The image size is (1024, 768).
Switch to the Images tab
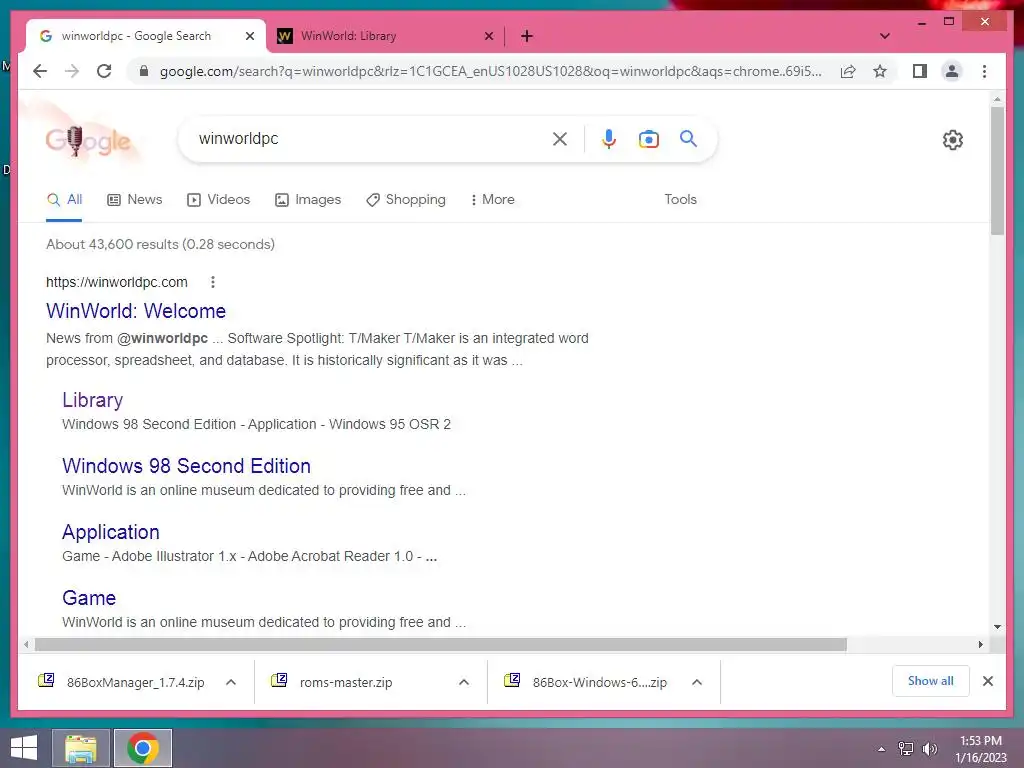(x=308, y=200)
